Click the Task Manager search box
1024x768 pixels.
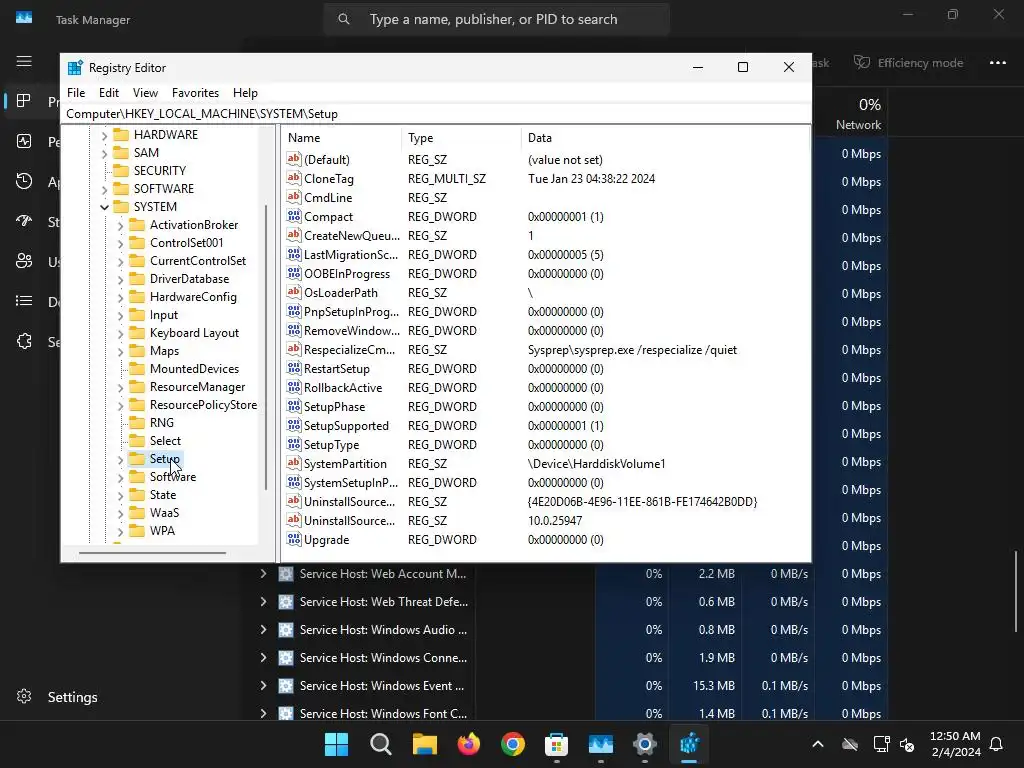(496, 20)
